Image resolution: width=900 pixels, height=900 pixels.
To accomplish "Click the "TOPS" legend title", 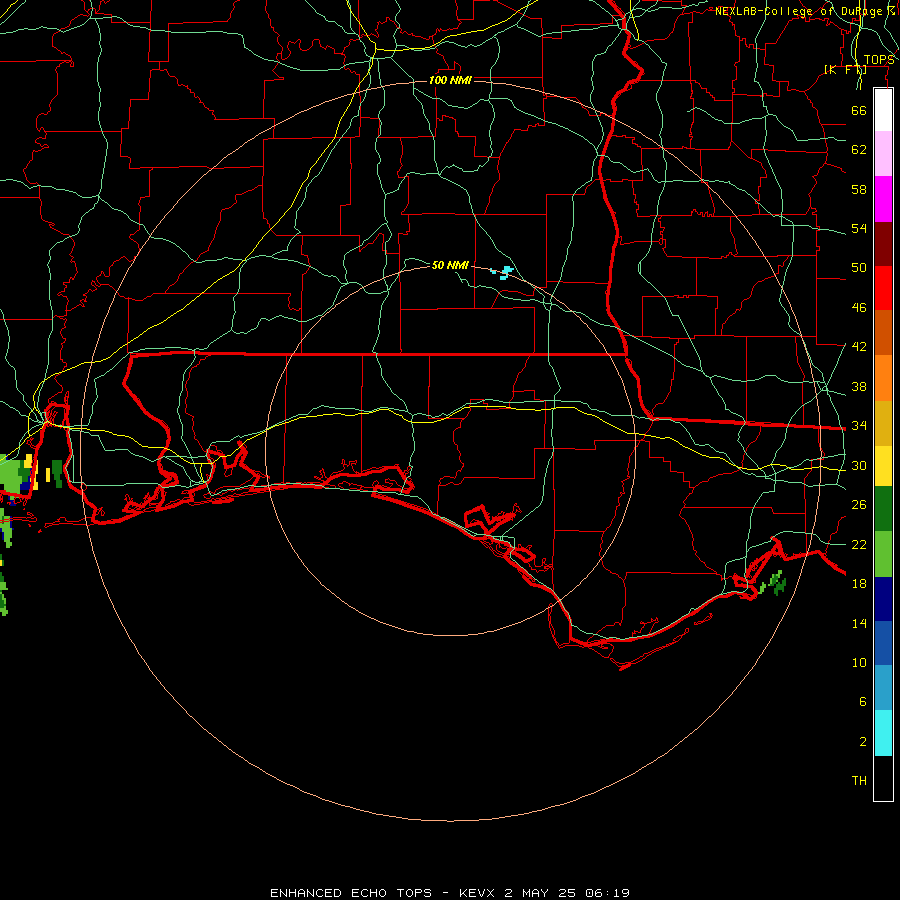I will pyautogui.click(x=879, y=60).
